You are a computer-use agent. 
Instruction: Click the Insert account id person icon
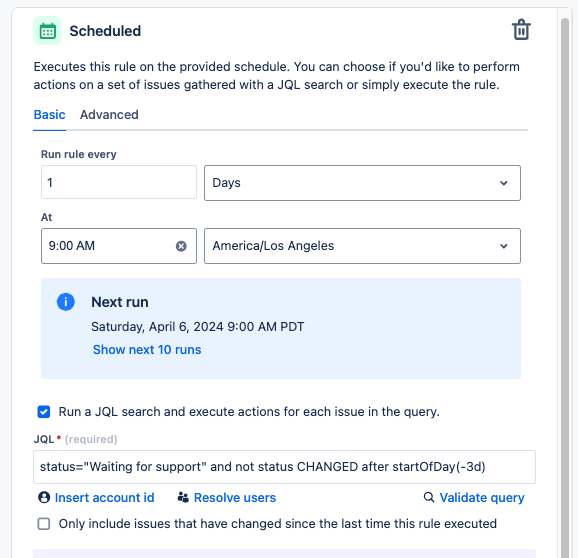click(x=44, y=497)
